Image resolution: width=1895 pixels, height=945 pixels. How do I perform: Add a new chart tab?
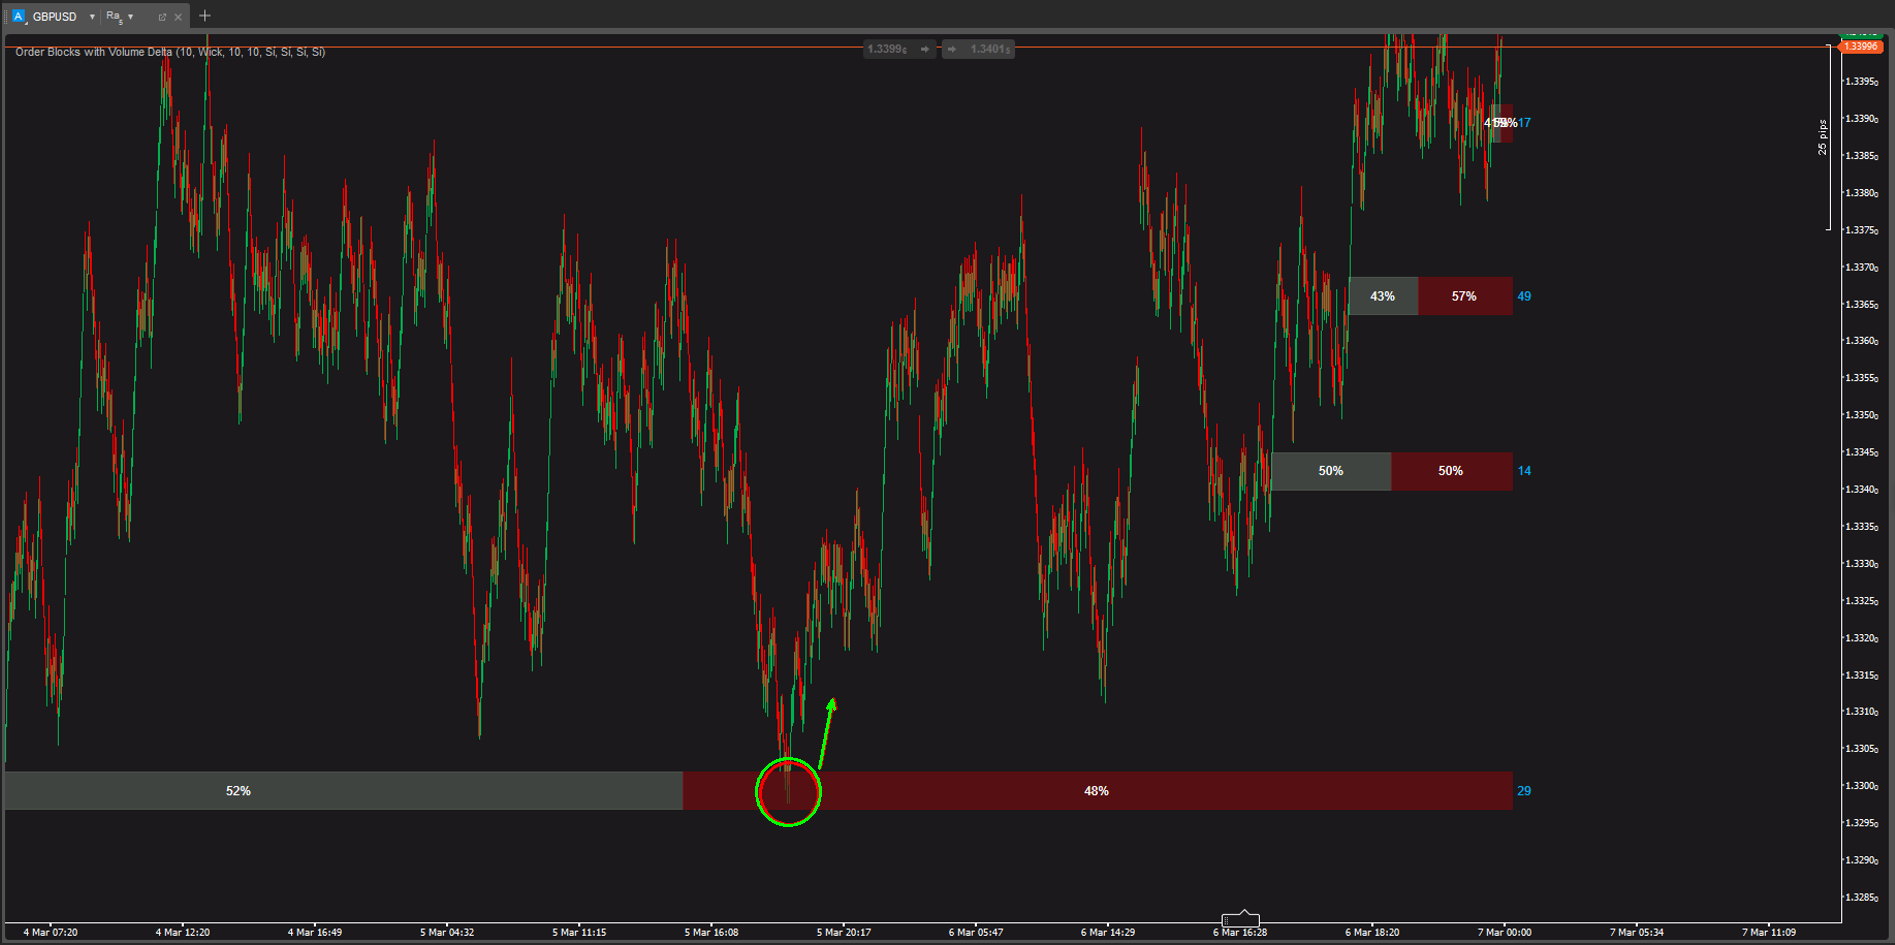205,16
